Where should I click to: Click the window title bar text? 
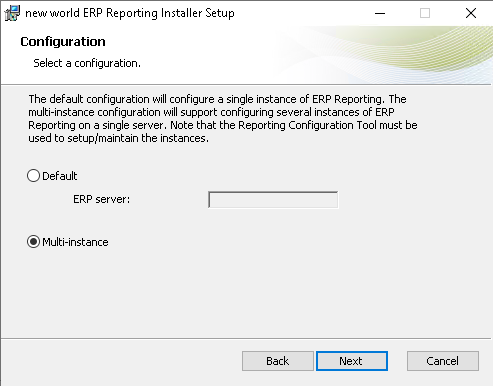[130, 13]
